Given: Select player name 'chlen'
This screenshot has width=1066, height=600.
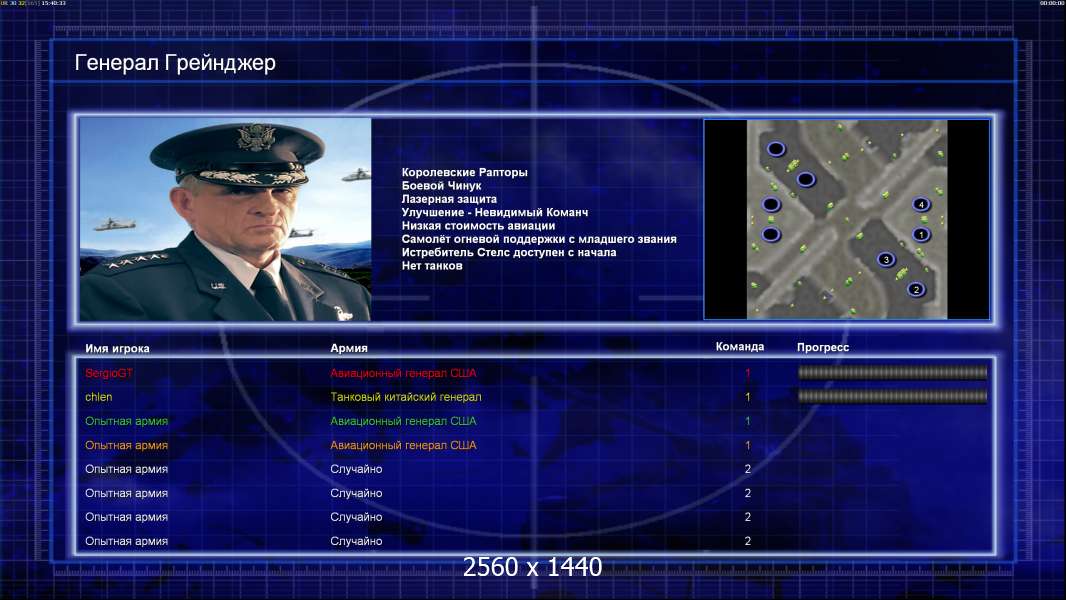Looking at the screenshot, I should click(99, 397).
